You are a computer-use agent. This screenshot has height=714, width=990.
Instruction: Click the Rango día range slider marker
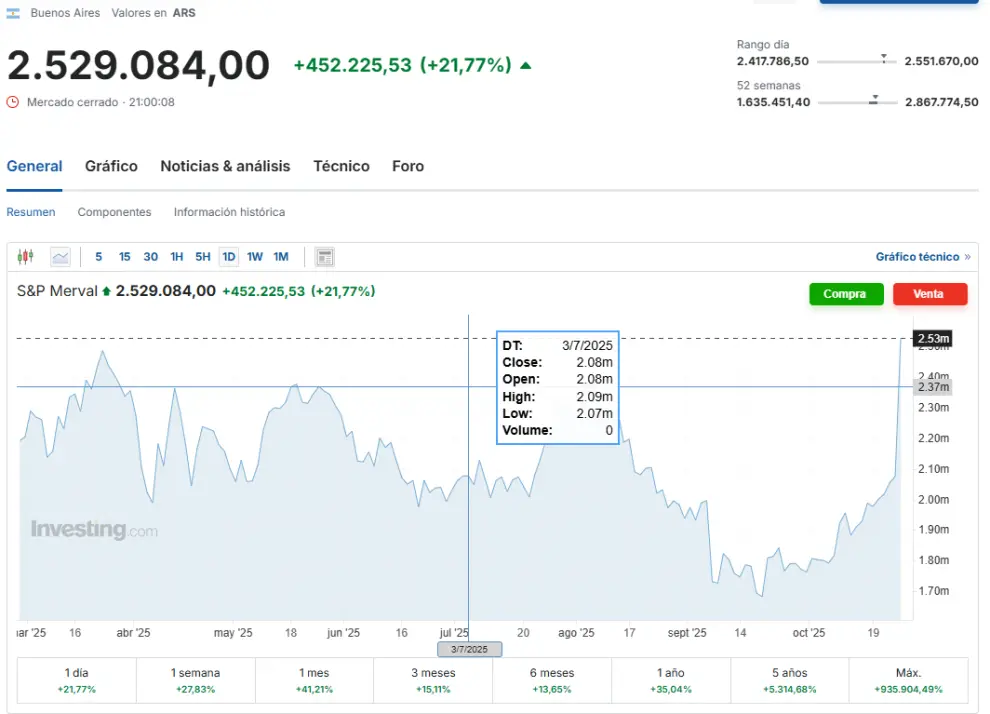coord(884,59)
